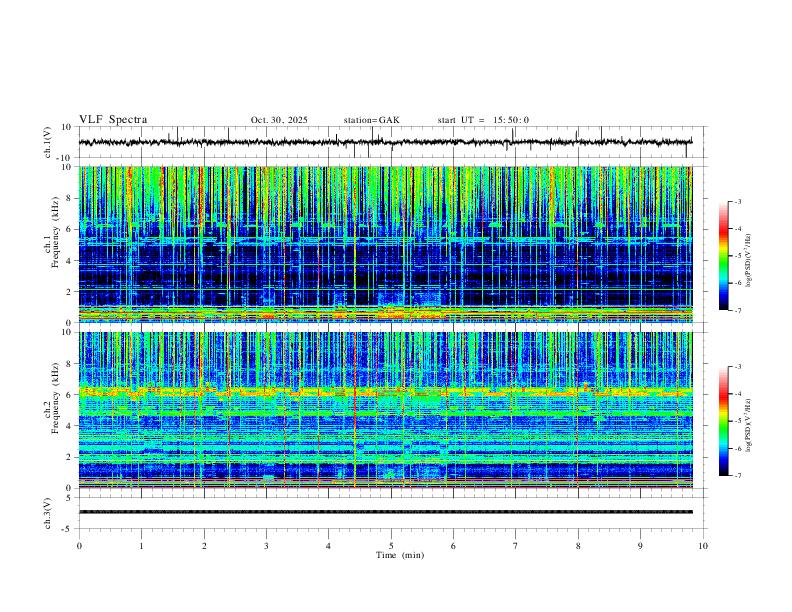The image size is (792, 612).
Task: Click the ch.2 spectrogram panel
Action: point(385,410)
